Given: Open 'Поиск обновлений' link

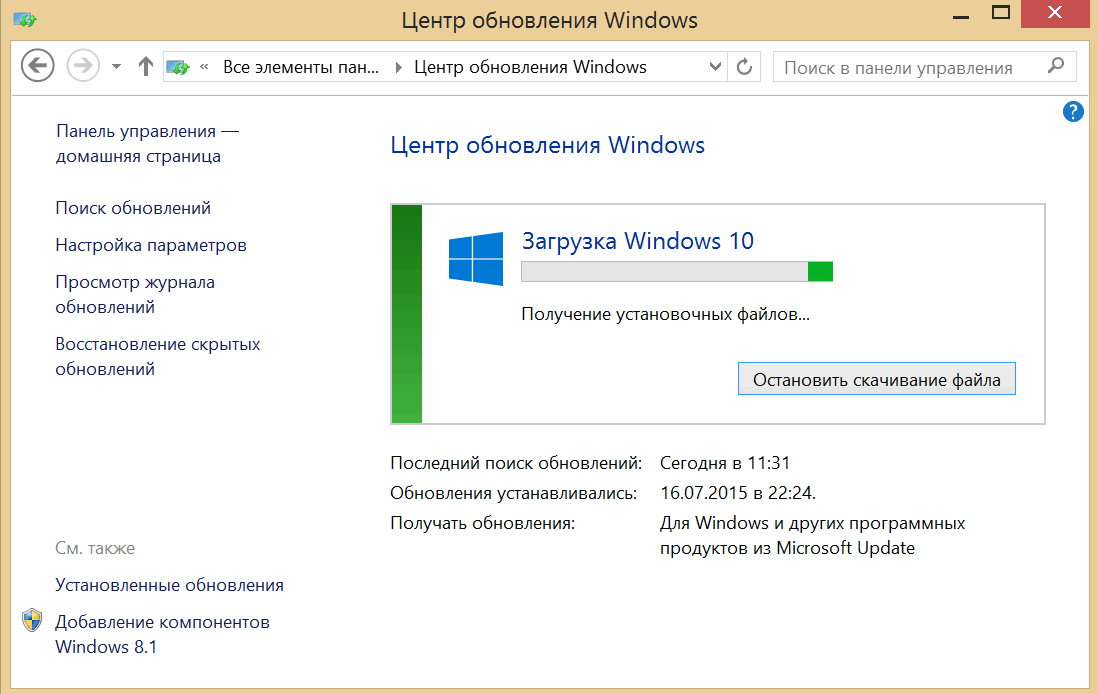Looking at the screenshot, I should click(133, 208).
